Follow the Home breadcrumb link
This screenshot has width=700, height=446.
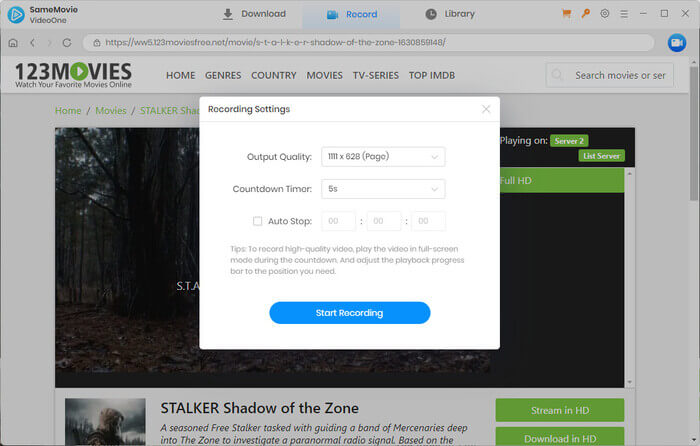coord(68,111)
